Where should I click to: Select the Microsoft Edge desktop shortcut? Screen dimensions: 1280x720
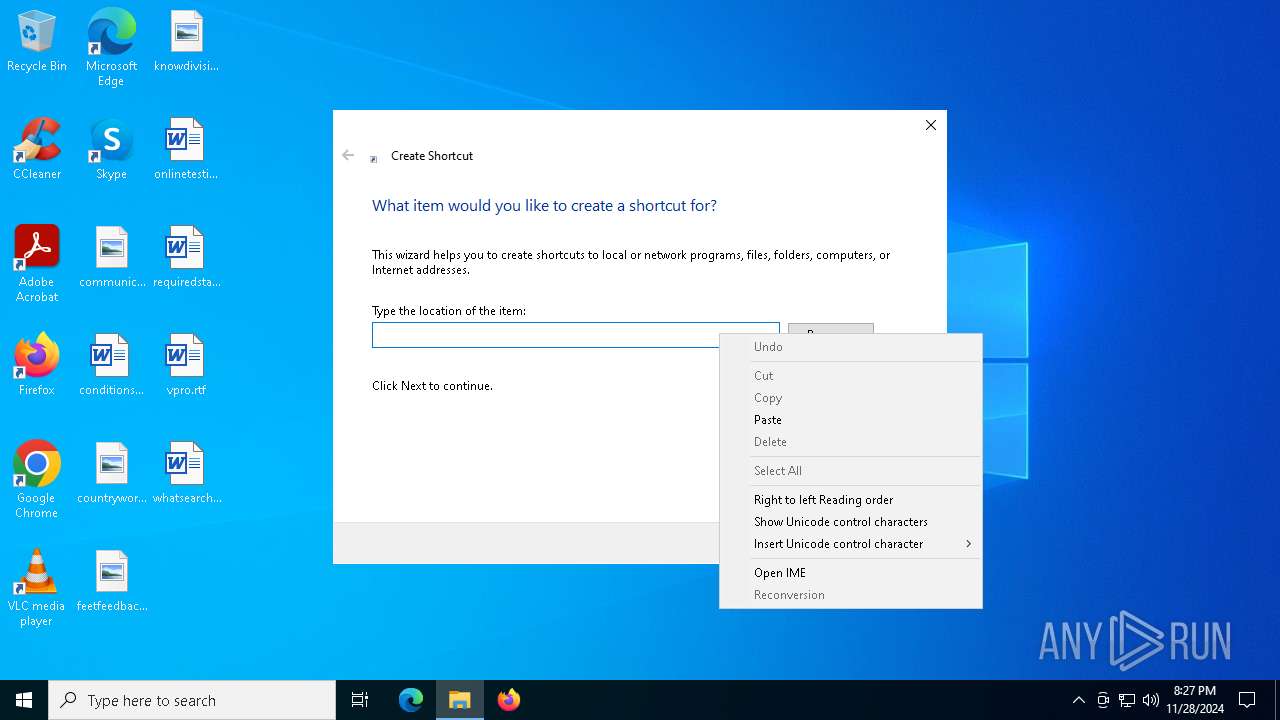(111, 48)
